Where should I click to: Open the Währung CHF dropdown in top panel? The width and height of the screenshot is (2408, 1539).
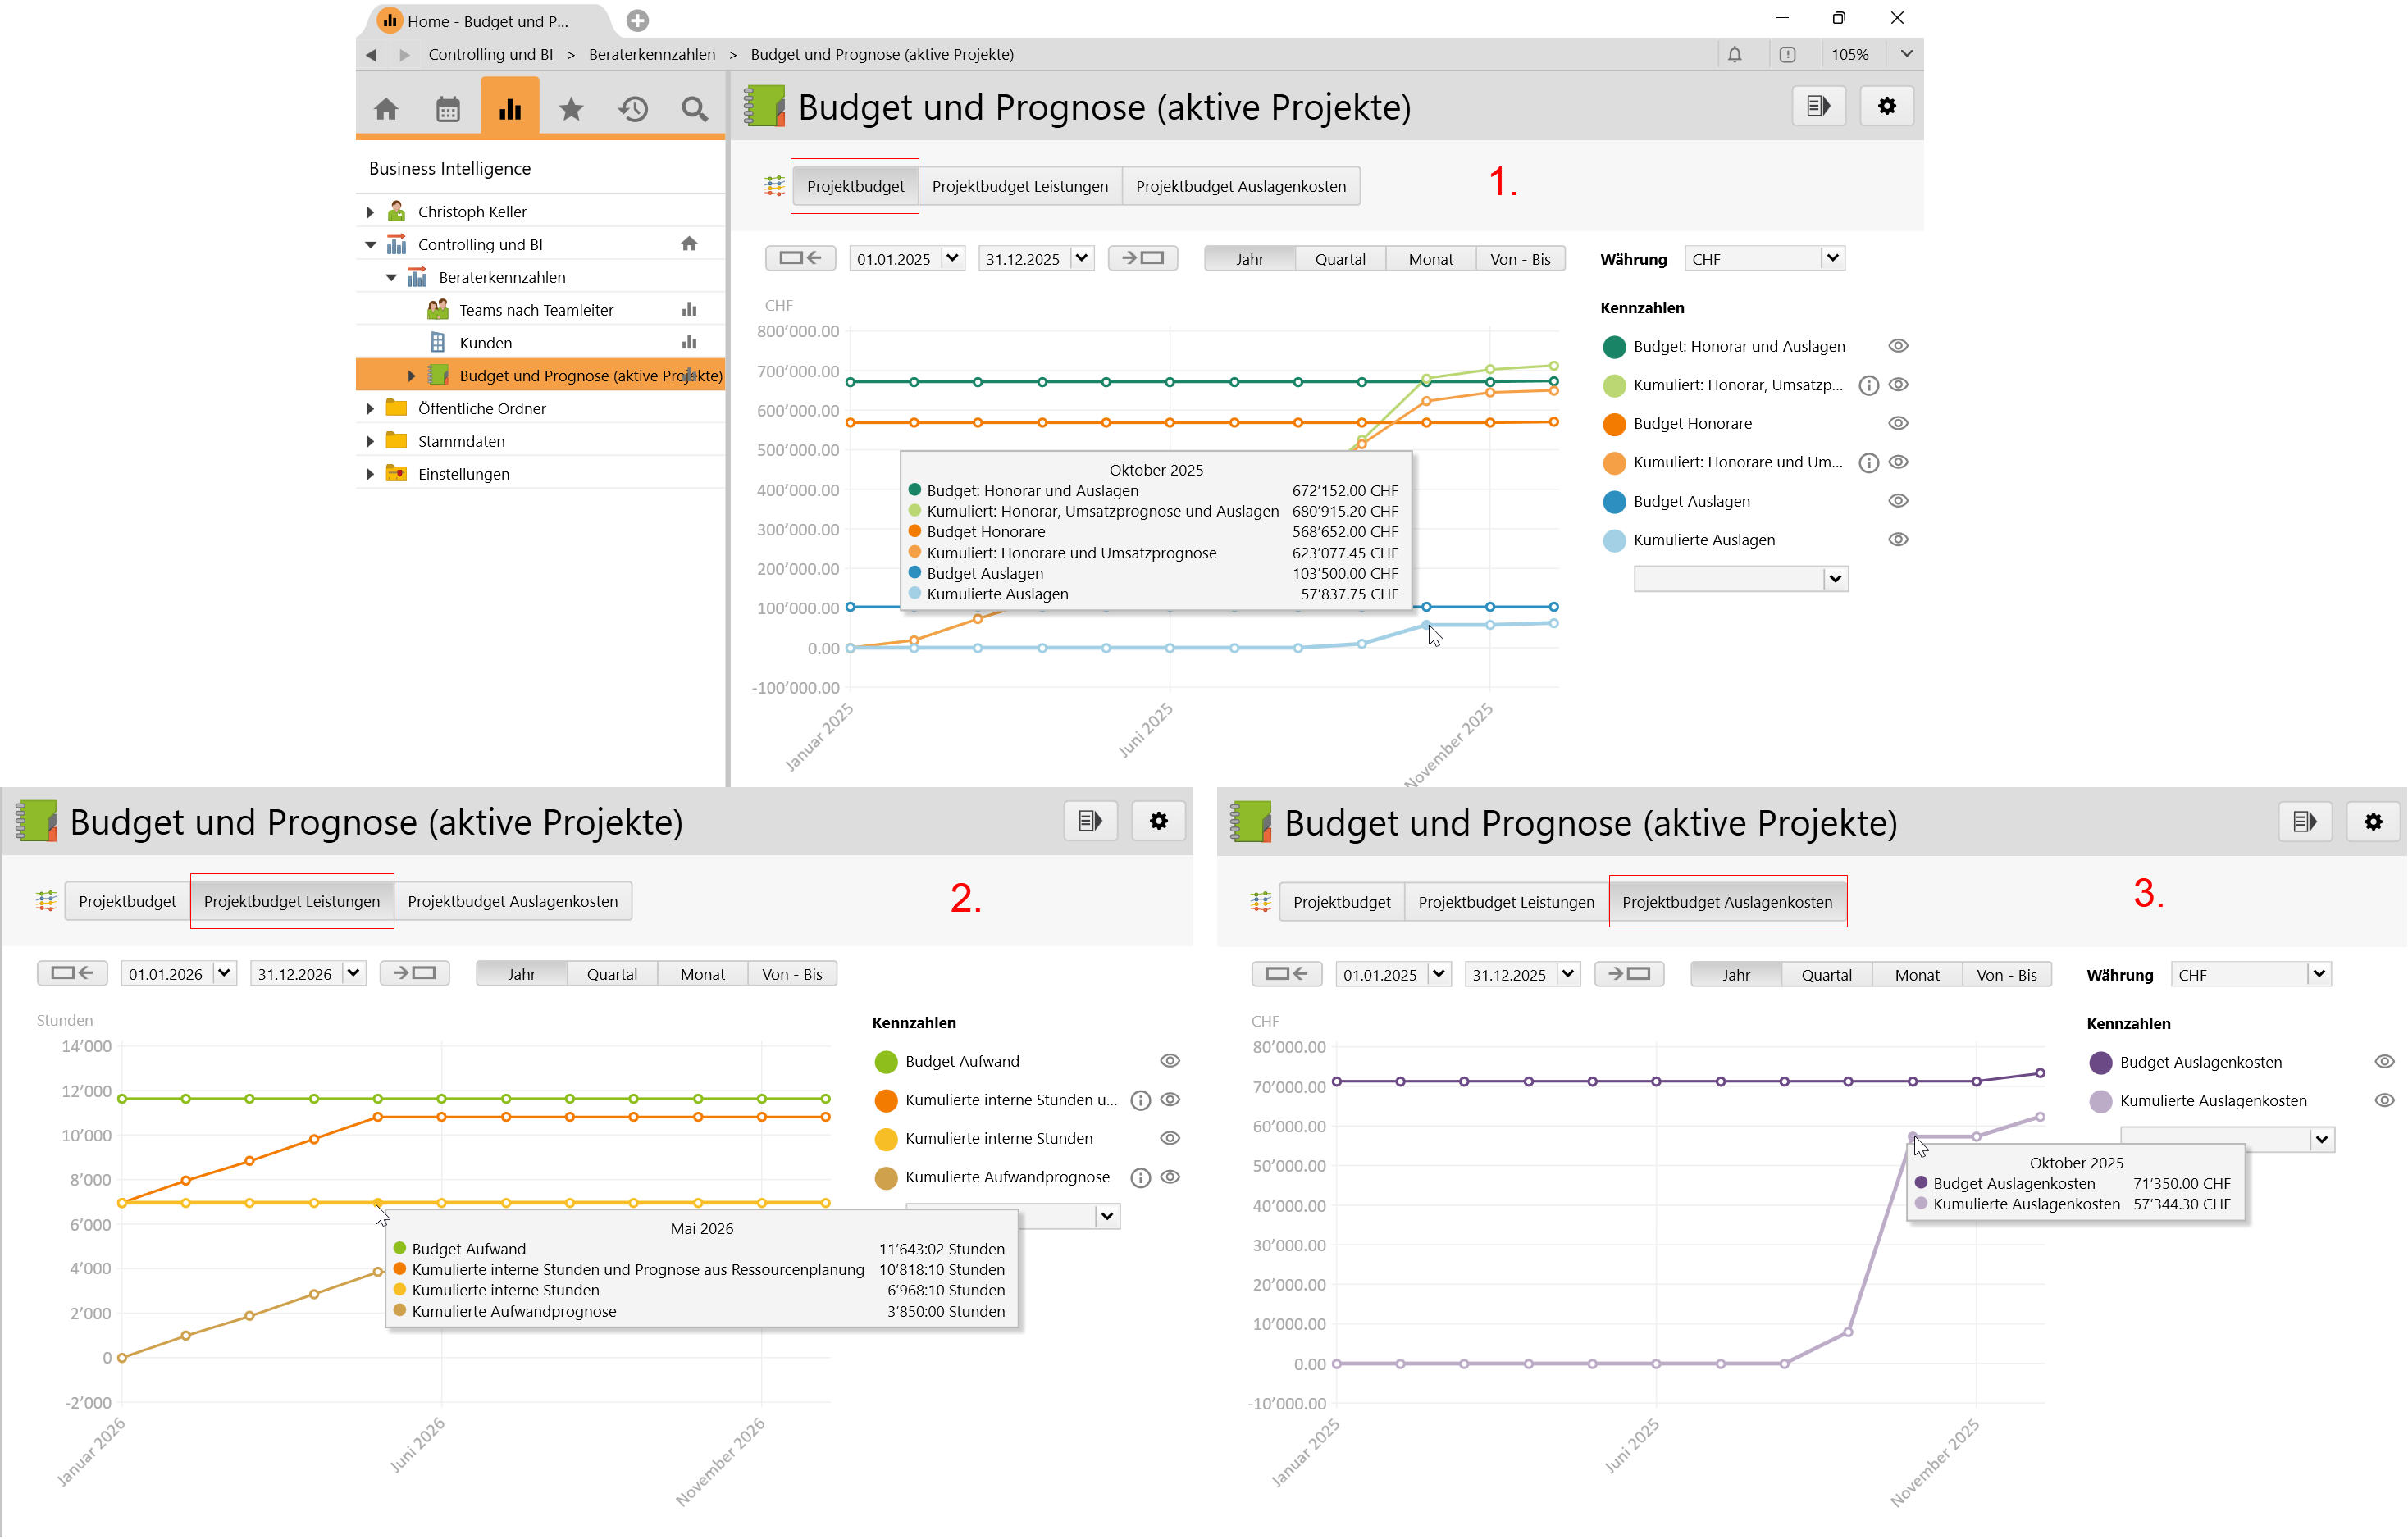pos(1832,259)
